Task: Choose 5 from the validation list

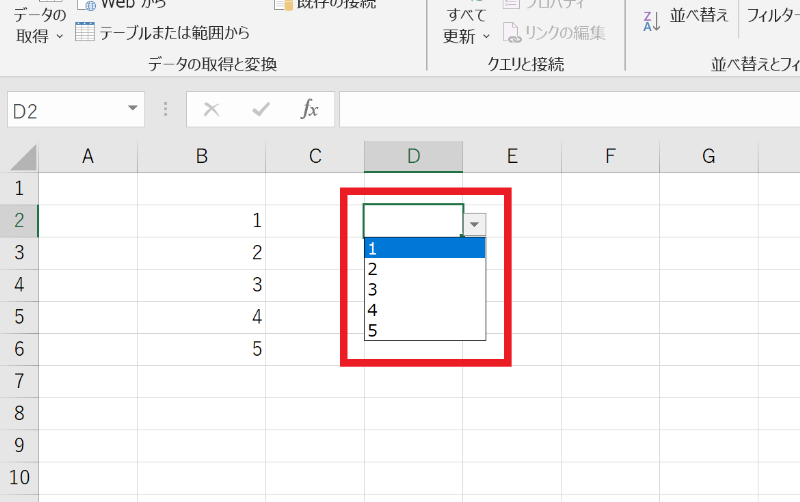Action: pyautogui.click(x=424, y=330)
